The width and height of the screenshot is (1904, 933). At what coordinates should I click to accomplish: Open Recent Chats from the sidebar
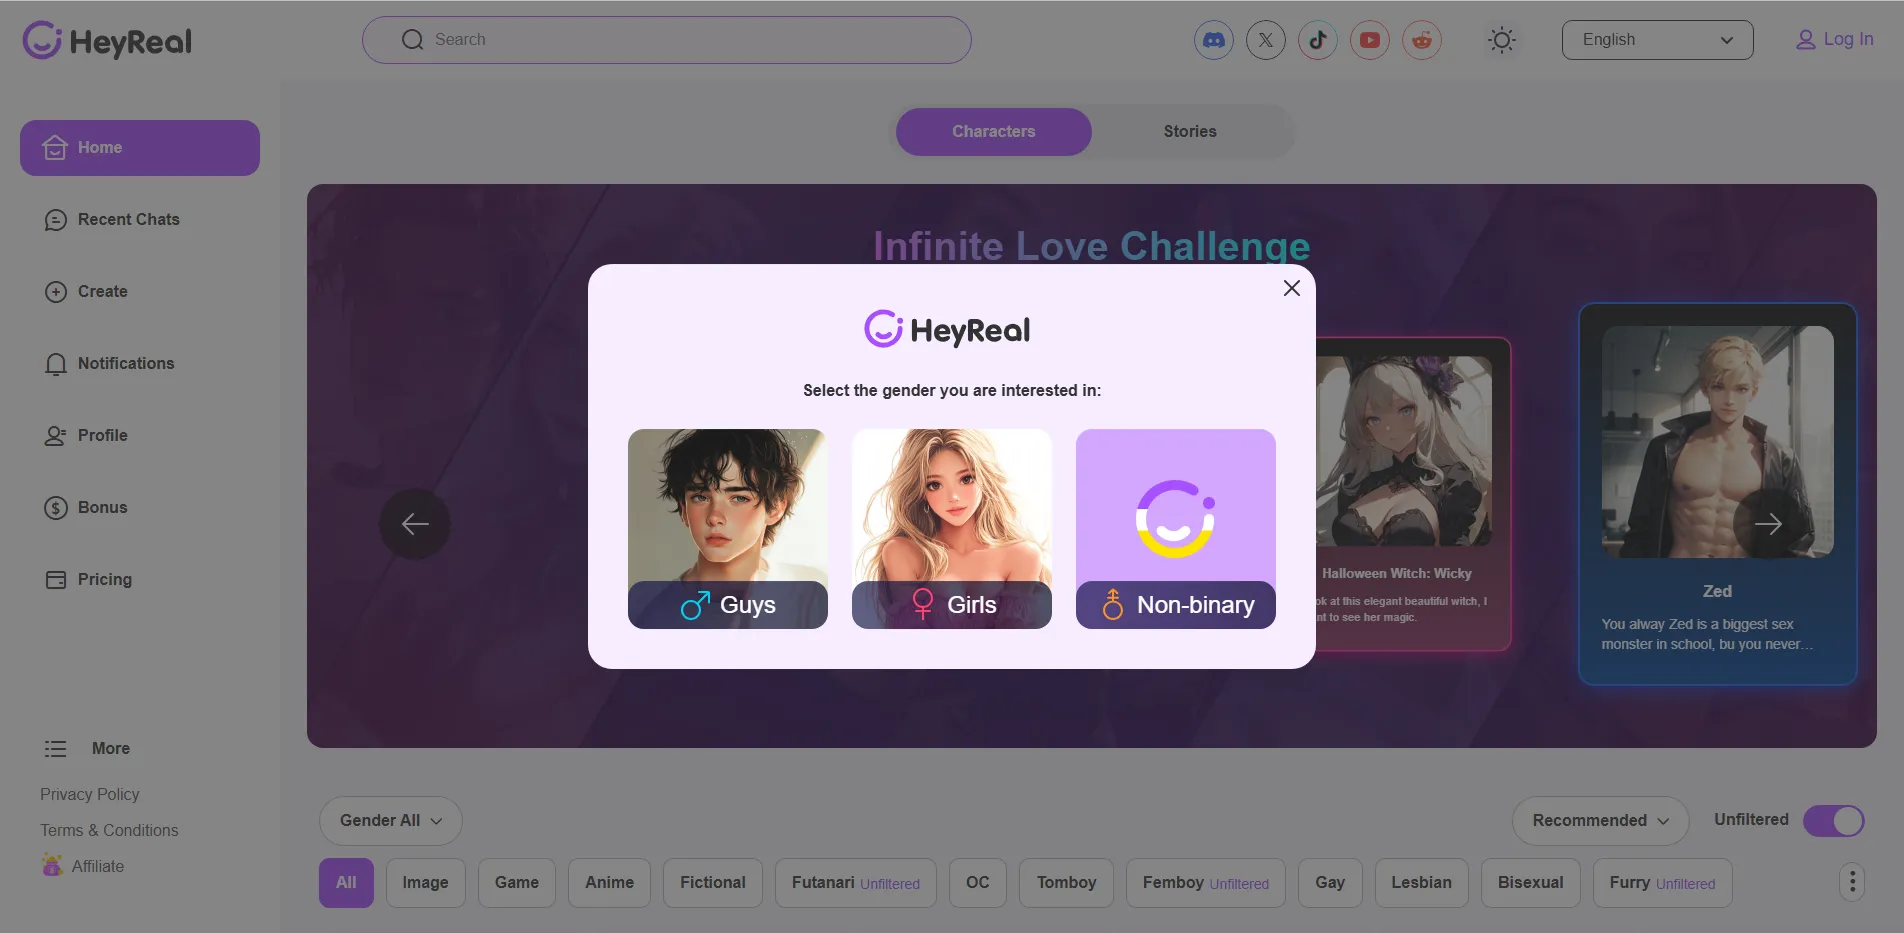tap(129, 219)
